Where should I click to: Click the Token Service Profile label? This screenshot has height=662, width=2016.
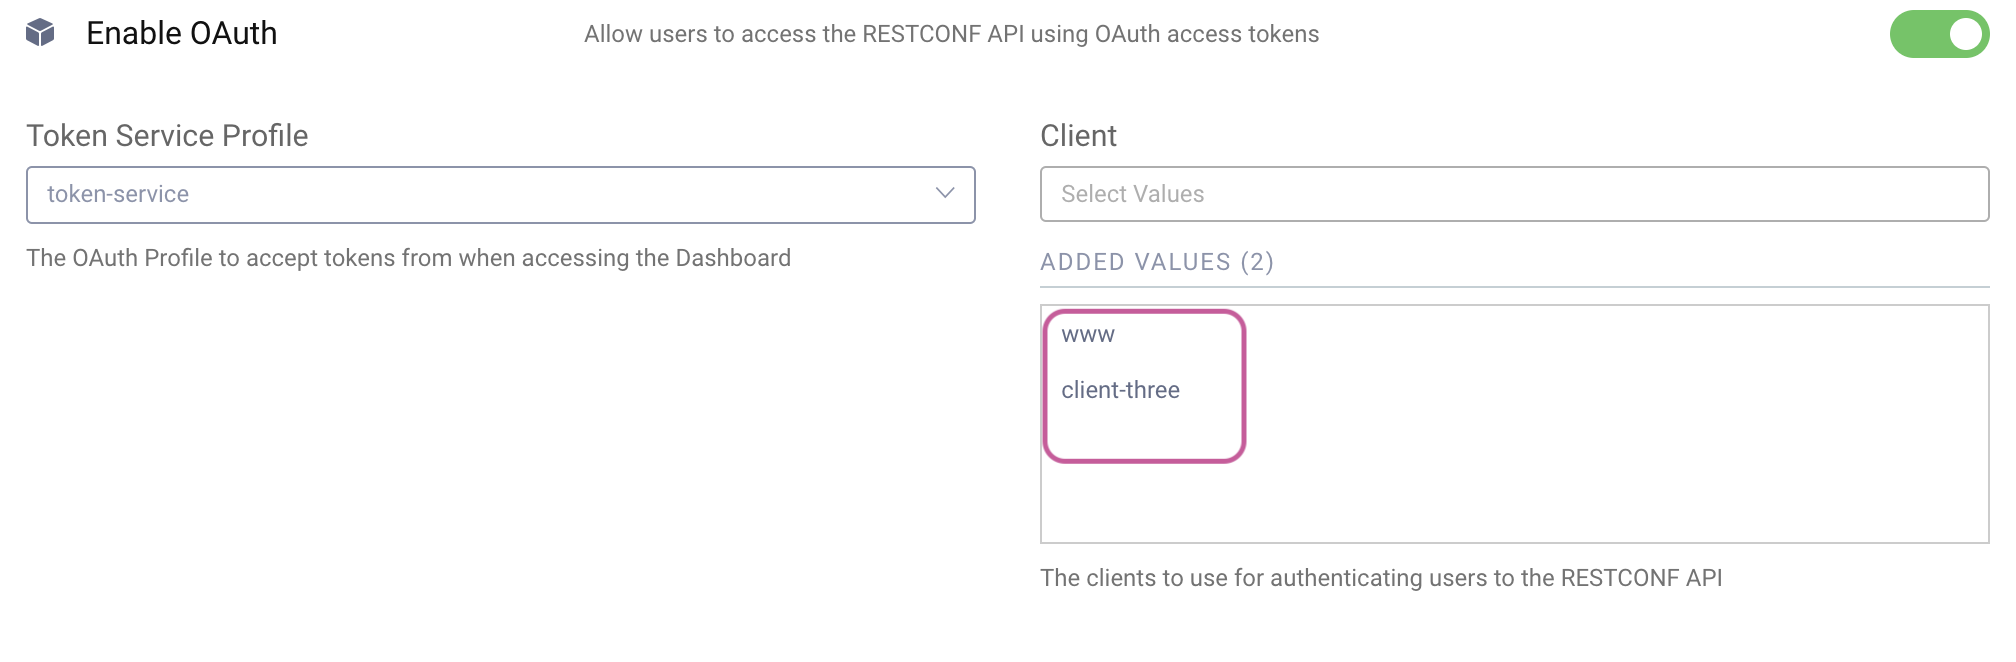(168, 136)
